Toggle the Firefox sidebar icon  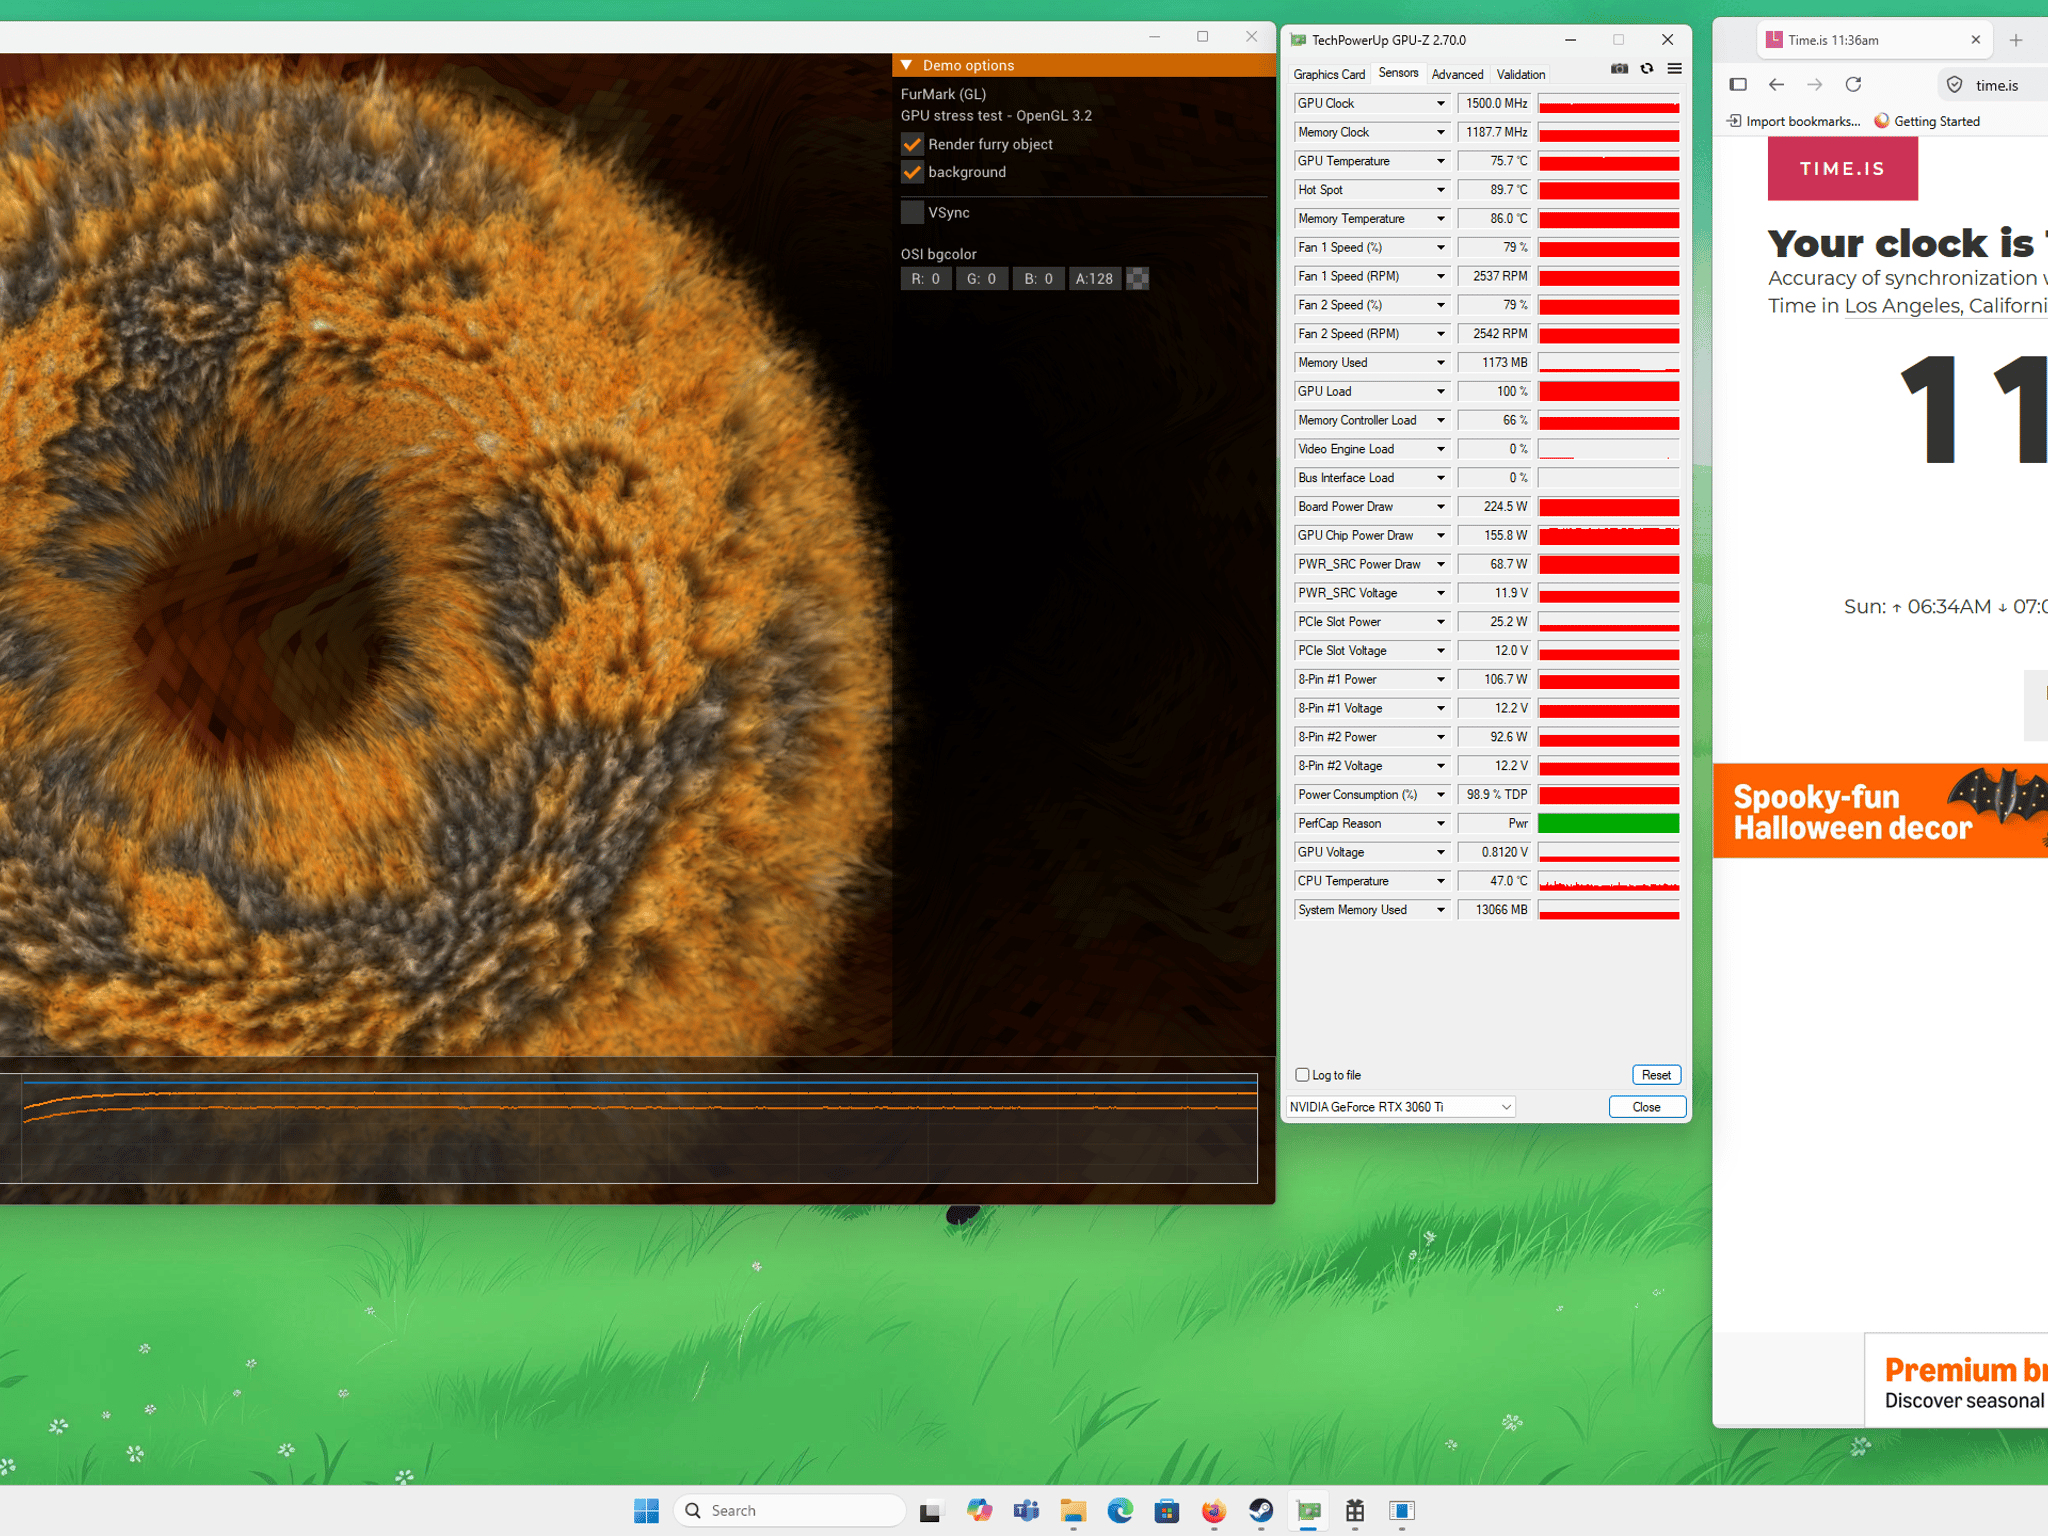(x=1738, y=85)
